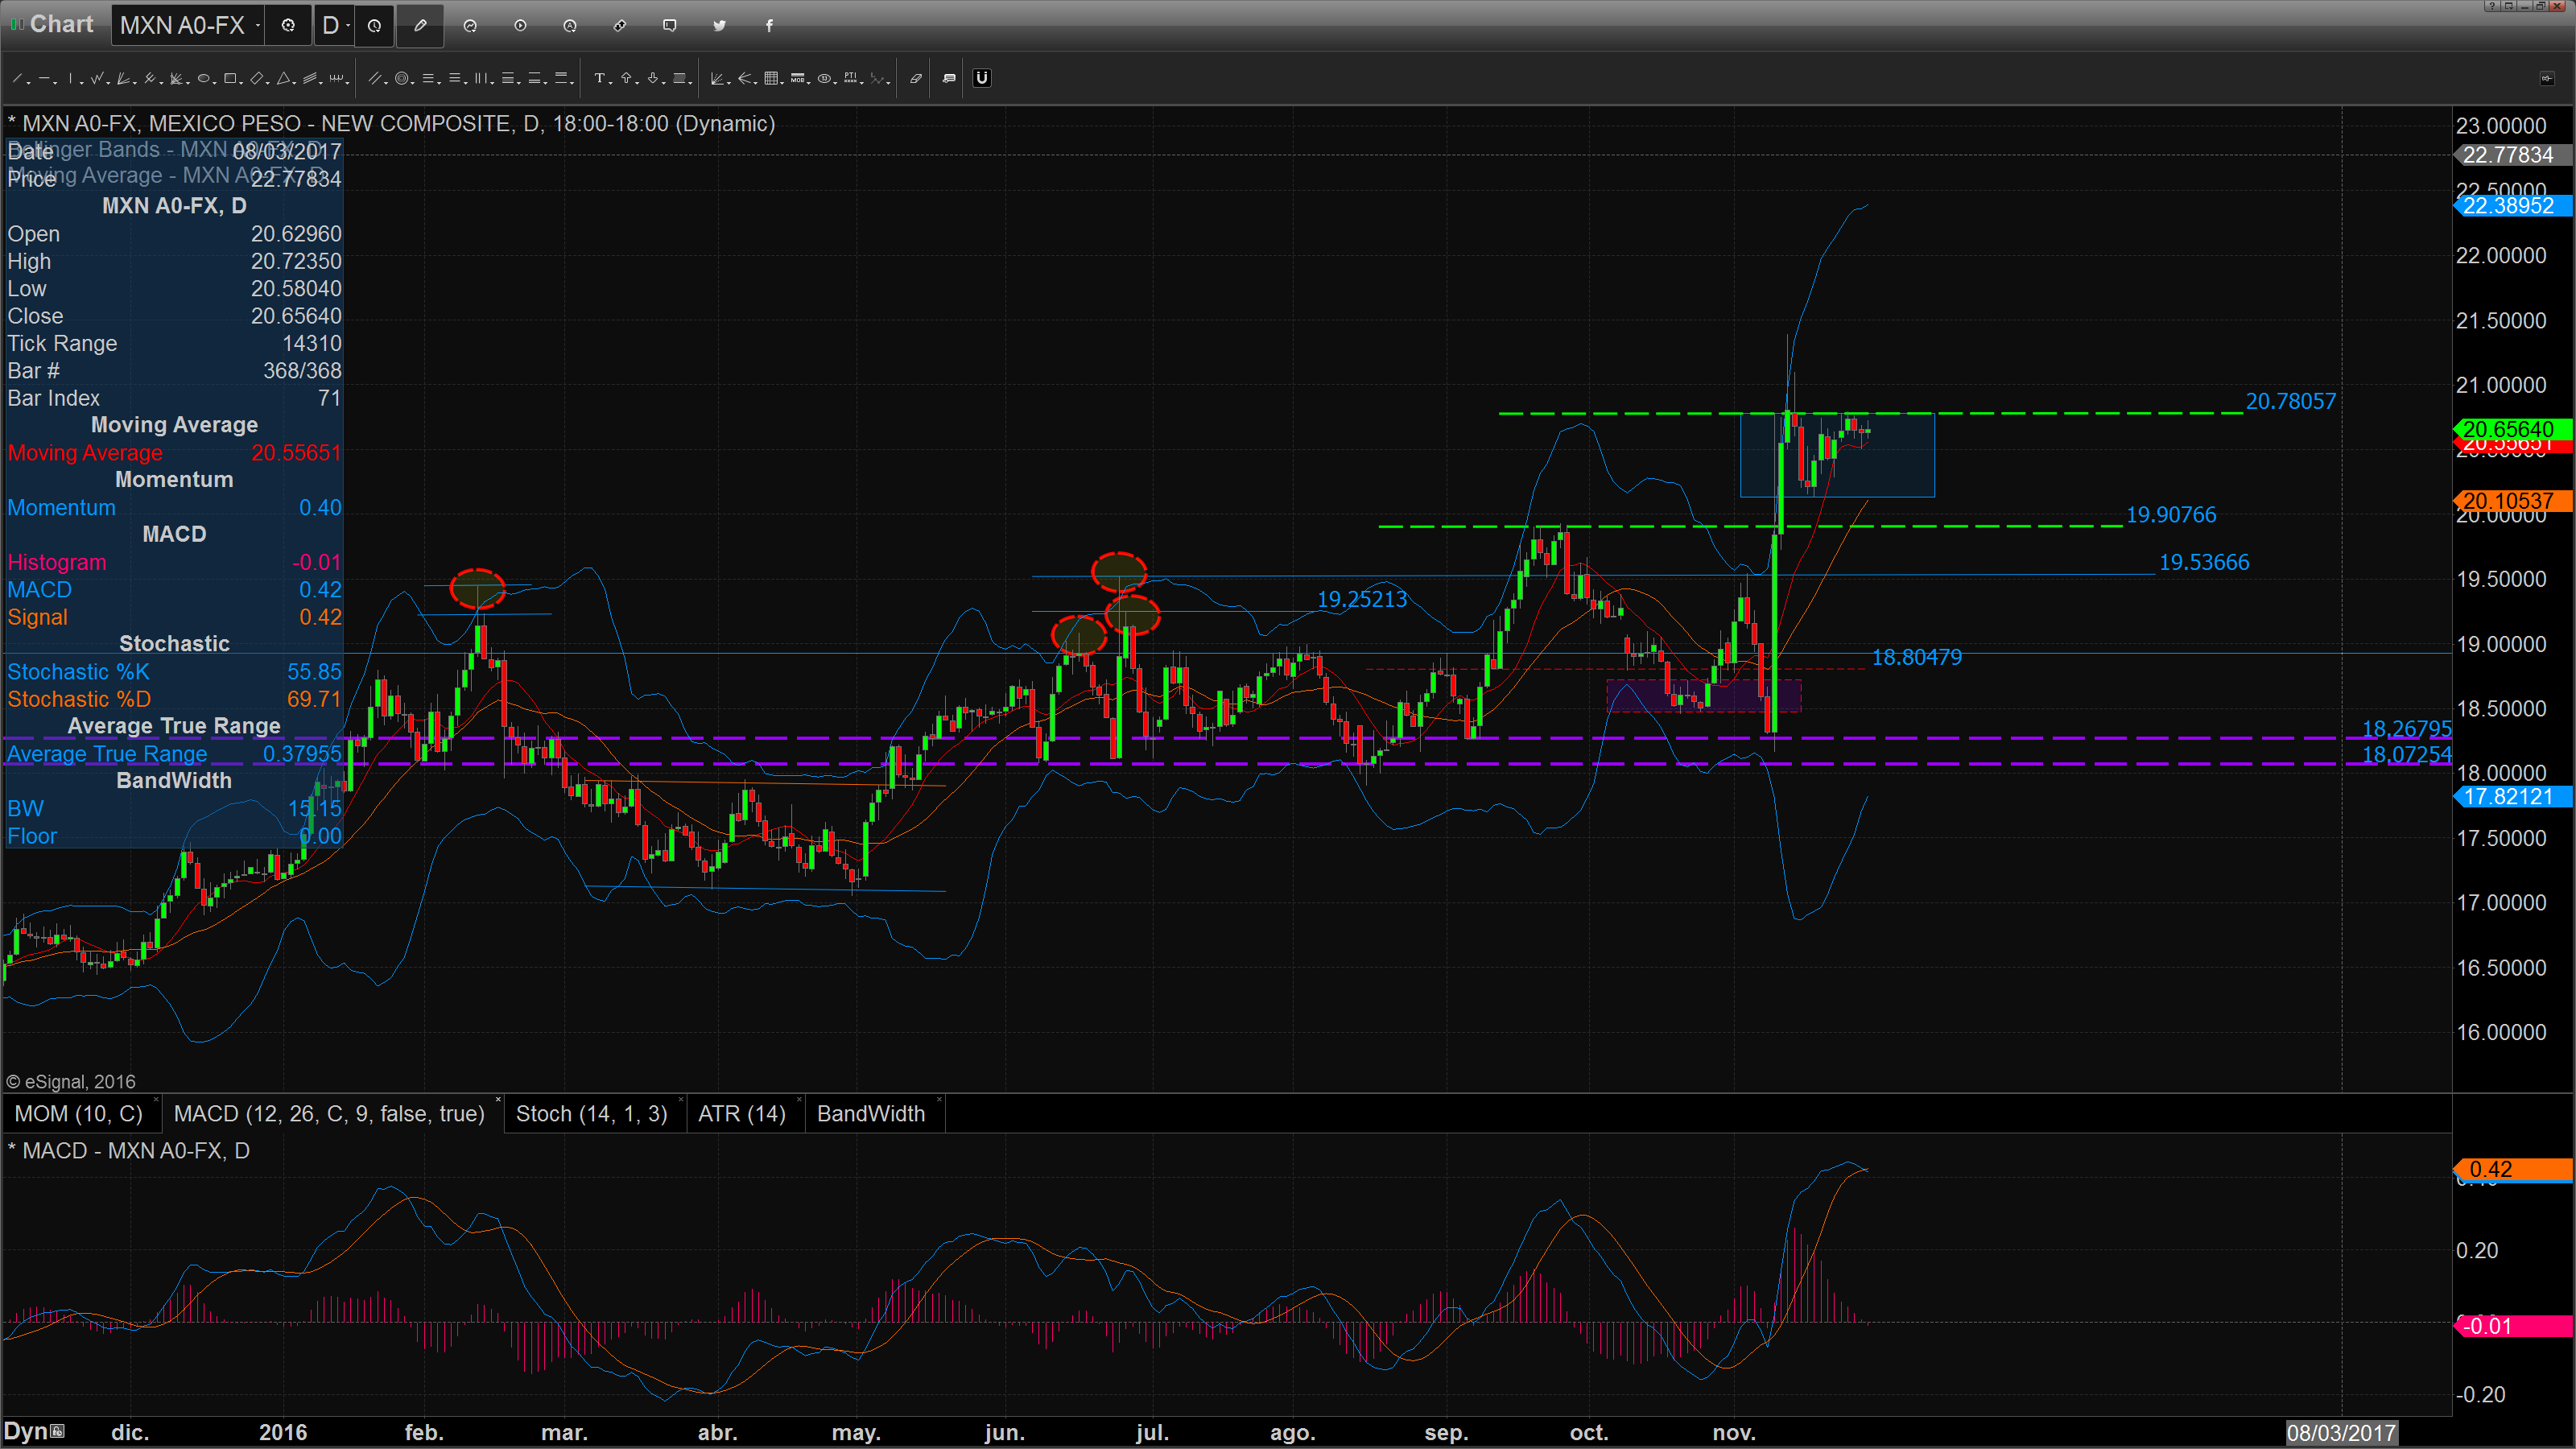Click the Stochastic %K value 55.85
2576x1449 pixels.
pos(314,672)
